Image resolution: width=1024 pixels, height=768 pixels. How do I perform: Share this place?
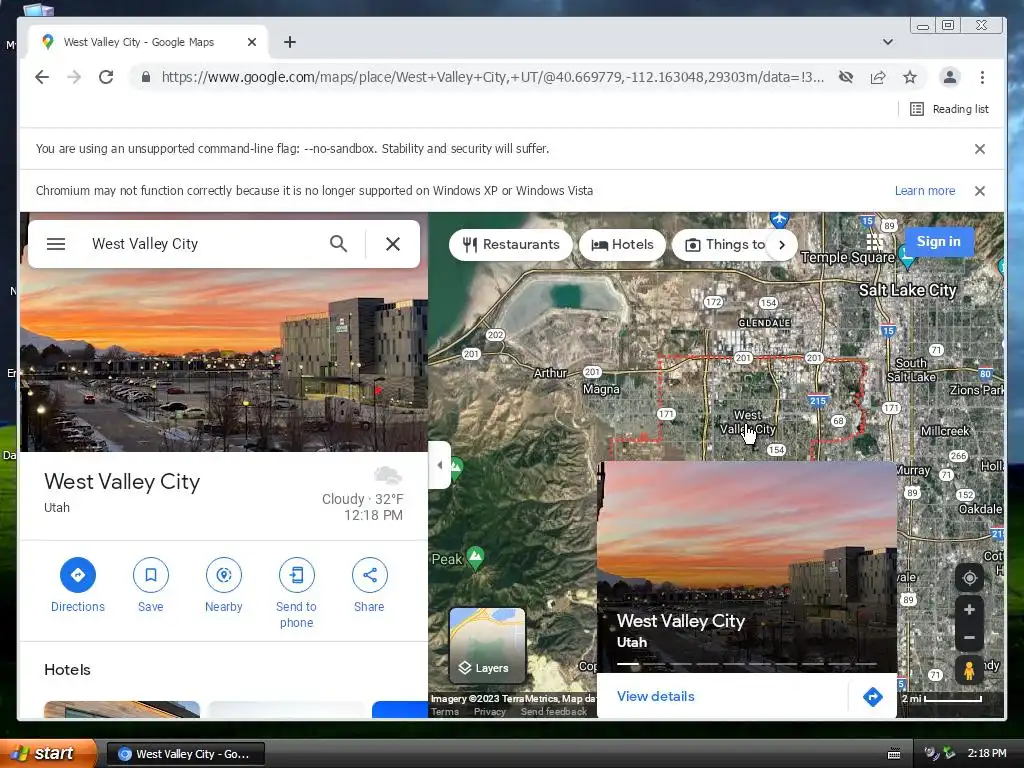pyautogui.click(x=370, y=575)
